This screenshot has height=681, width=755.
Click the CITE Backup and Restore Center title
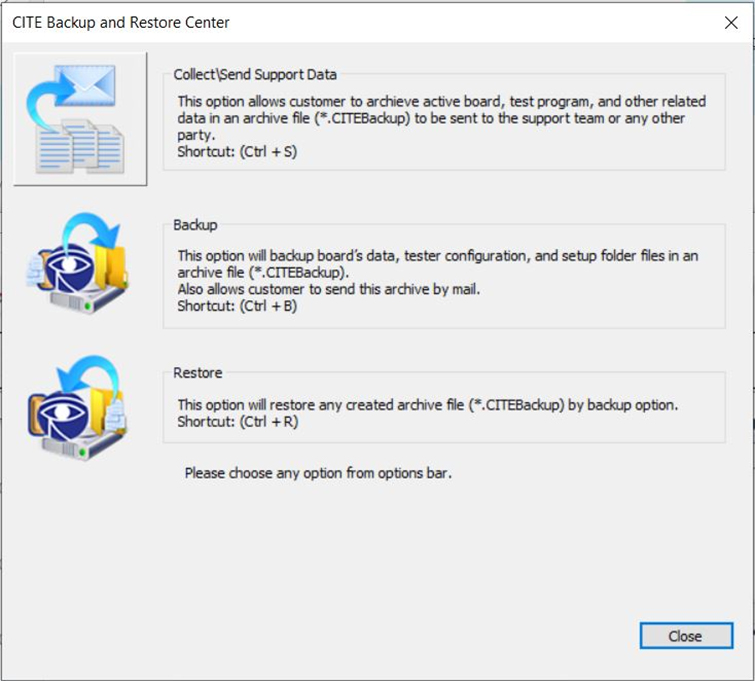tap(121, 23)
